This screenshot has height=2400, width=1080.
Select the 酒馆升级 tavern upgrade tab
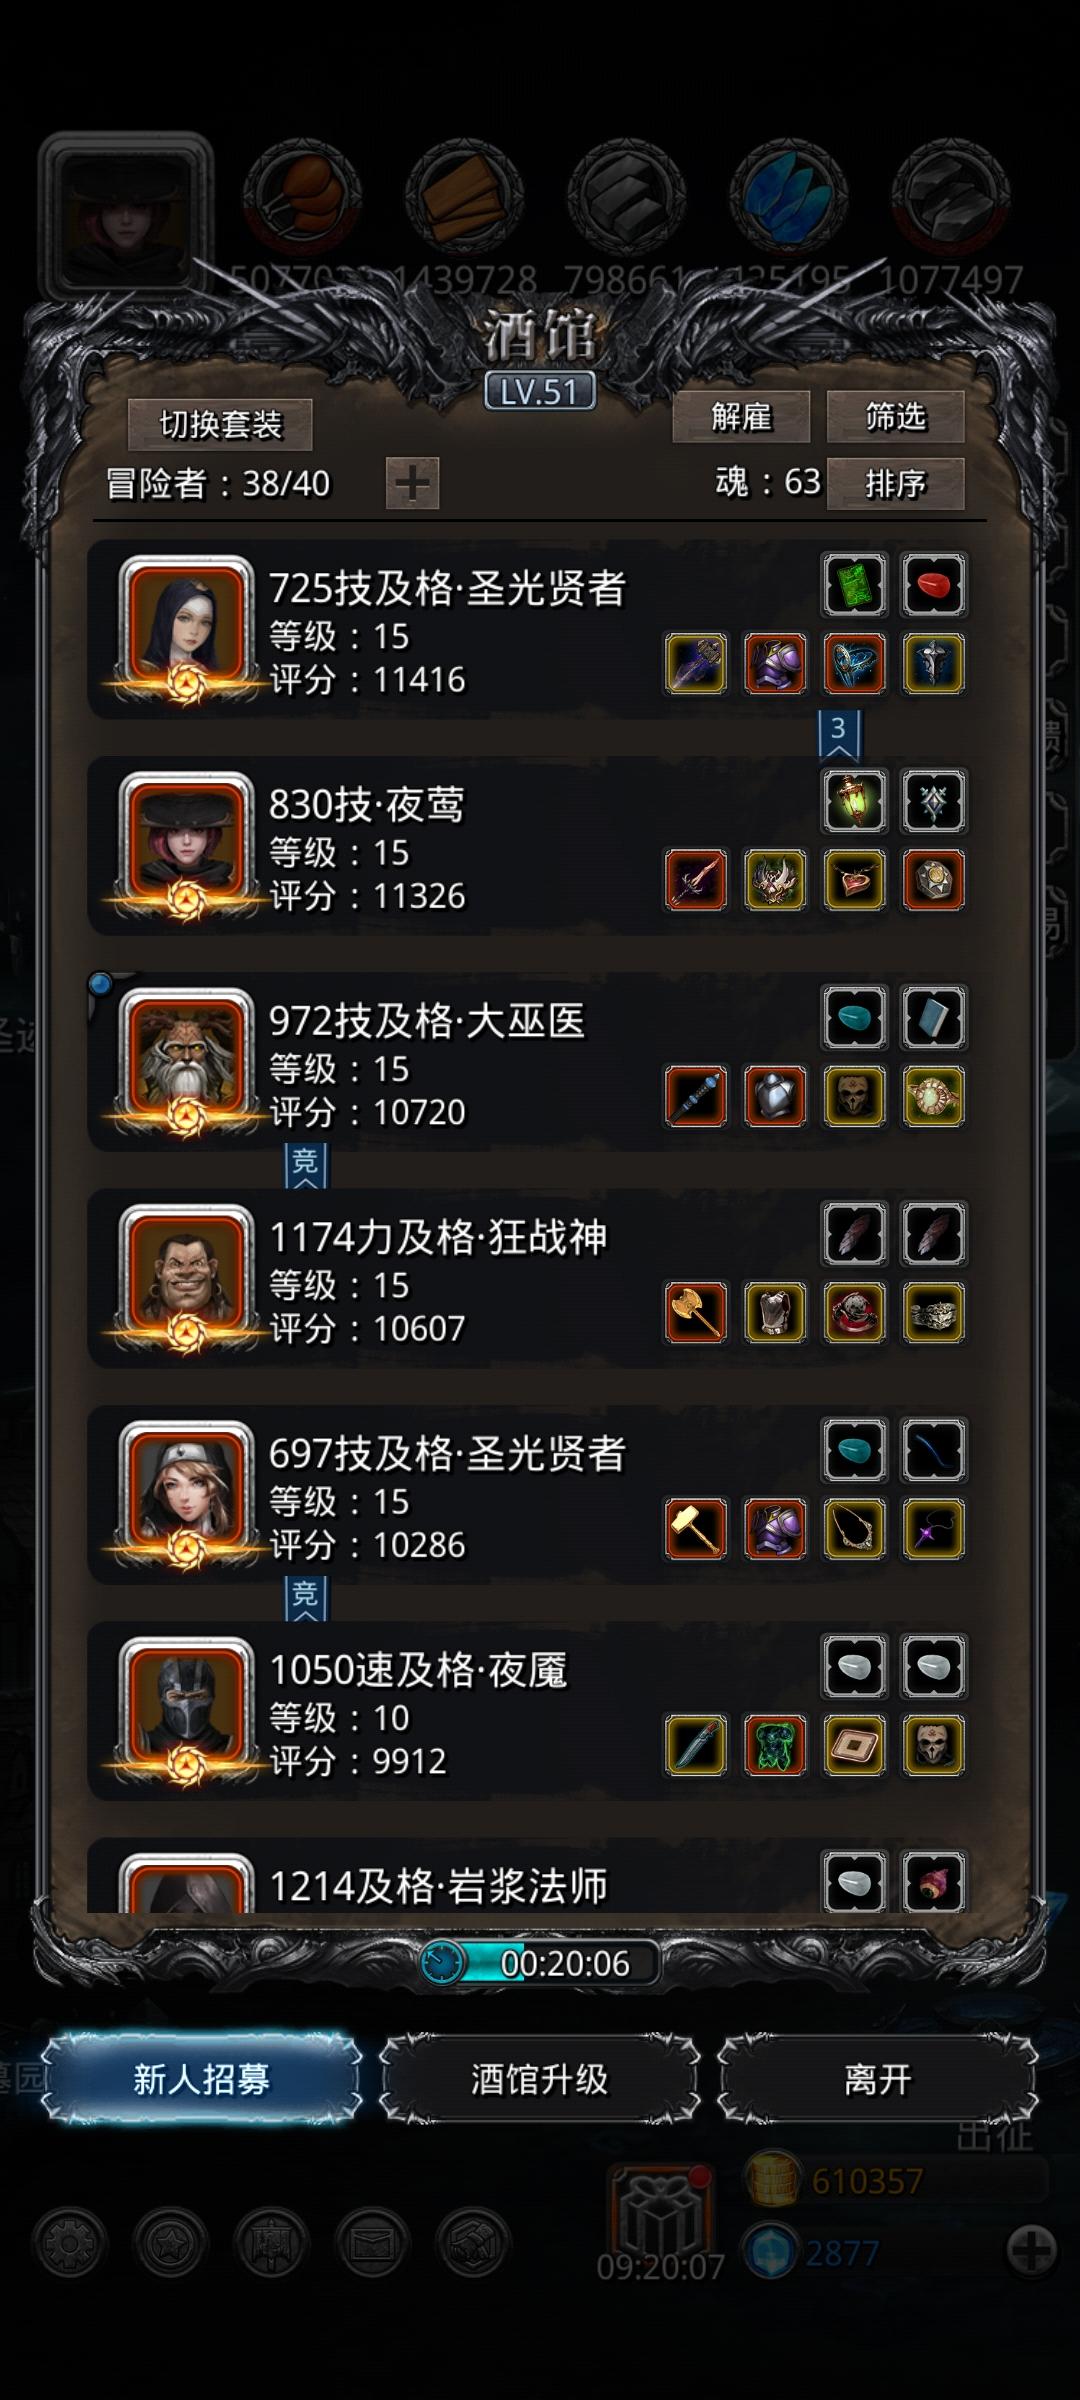(539, 2079)
